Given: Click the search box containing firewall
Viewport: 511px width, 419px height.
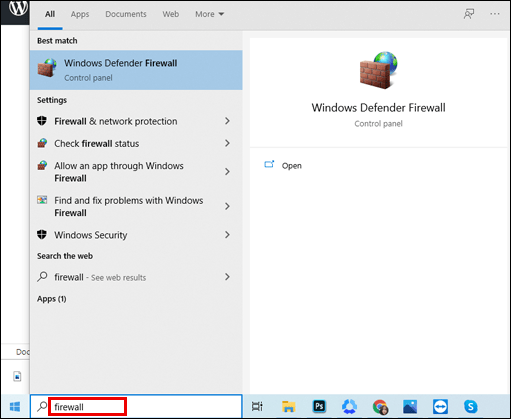Looking at the screenshot, I should tap(136, 407).
